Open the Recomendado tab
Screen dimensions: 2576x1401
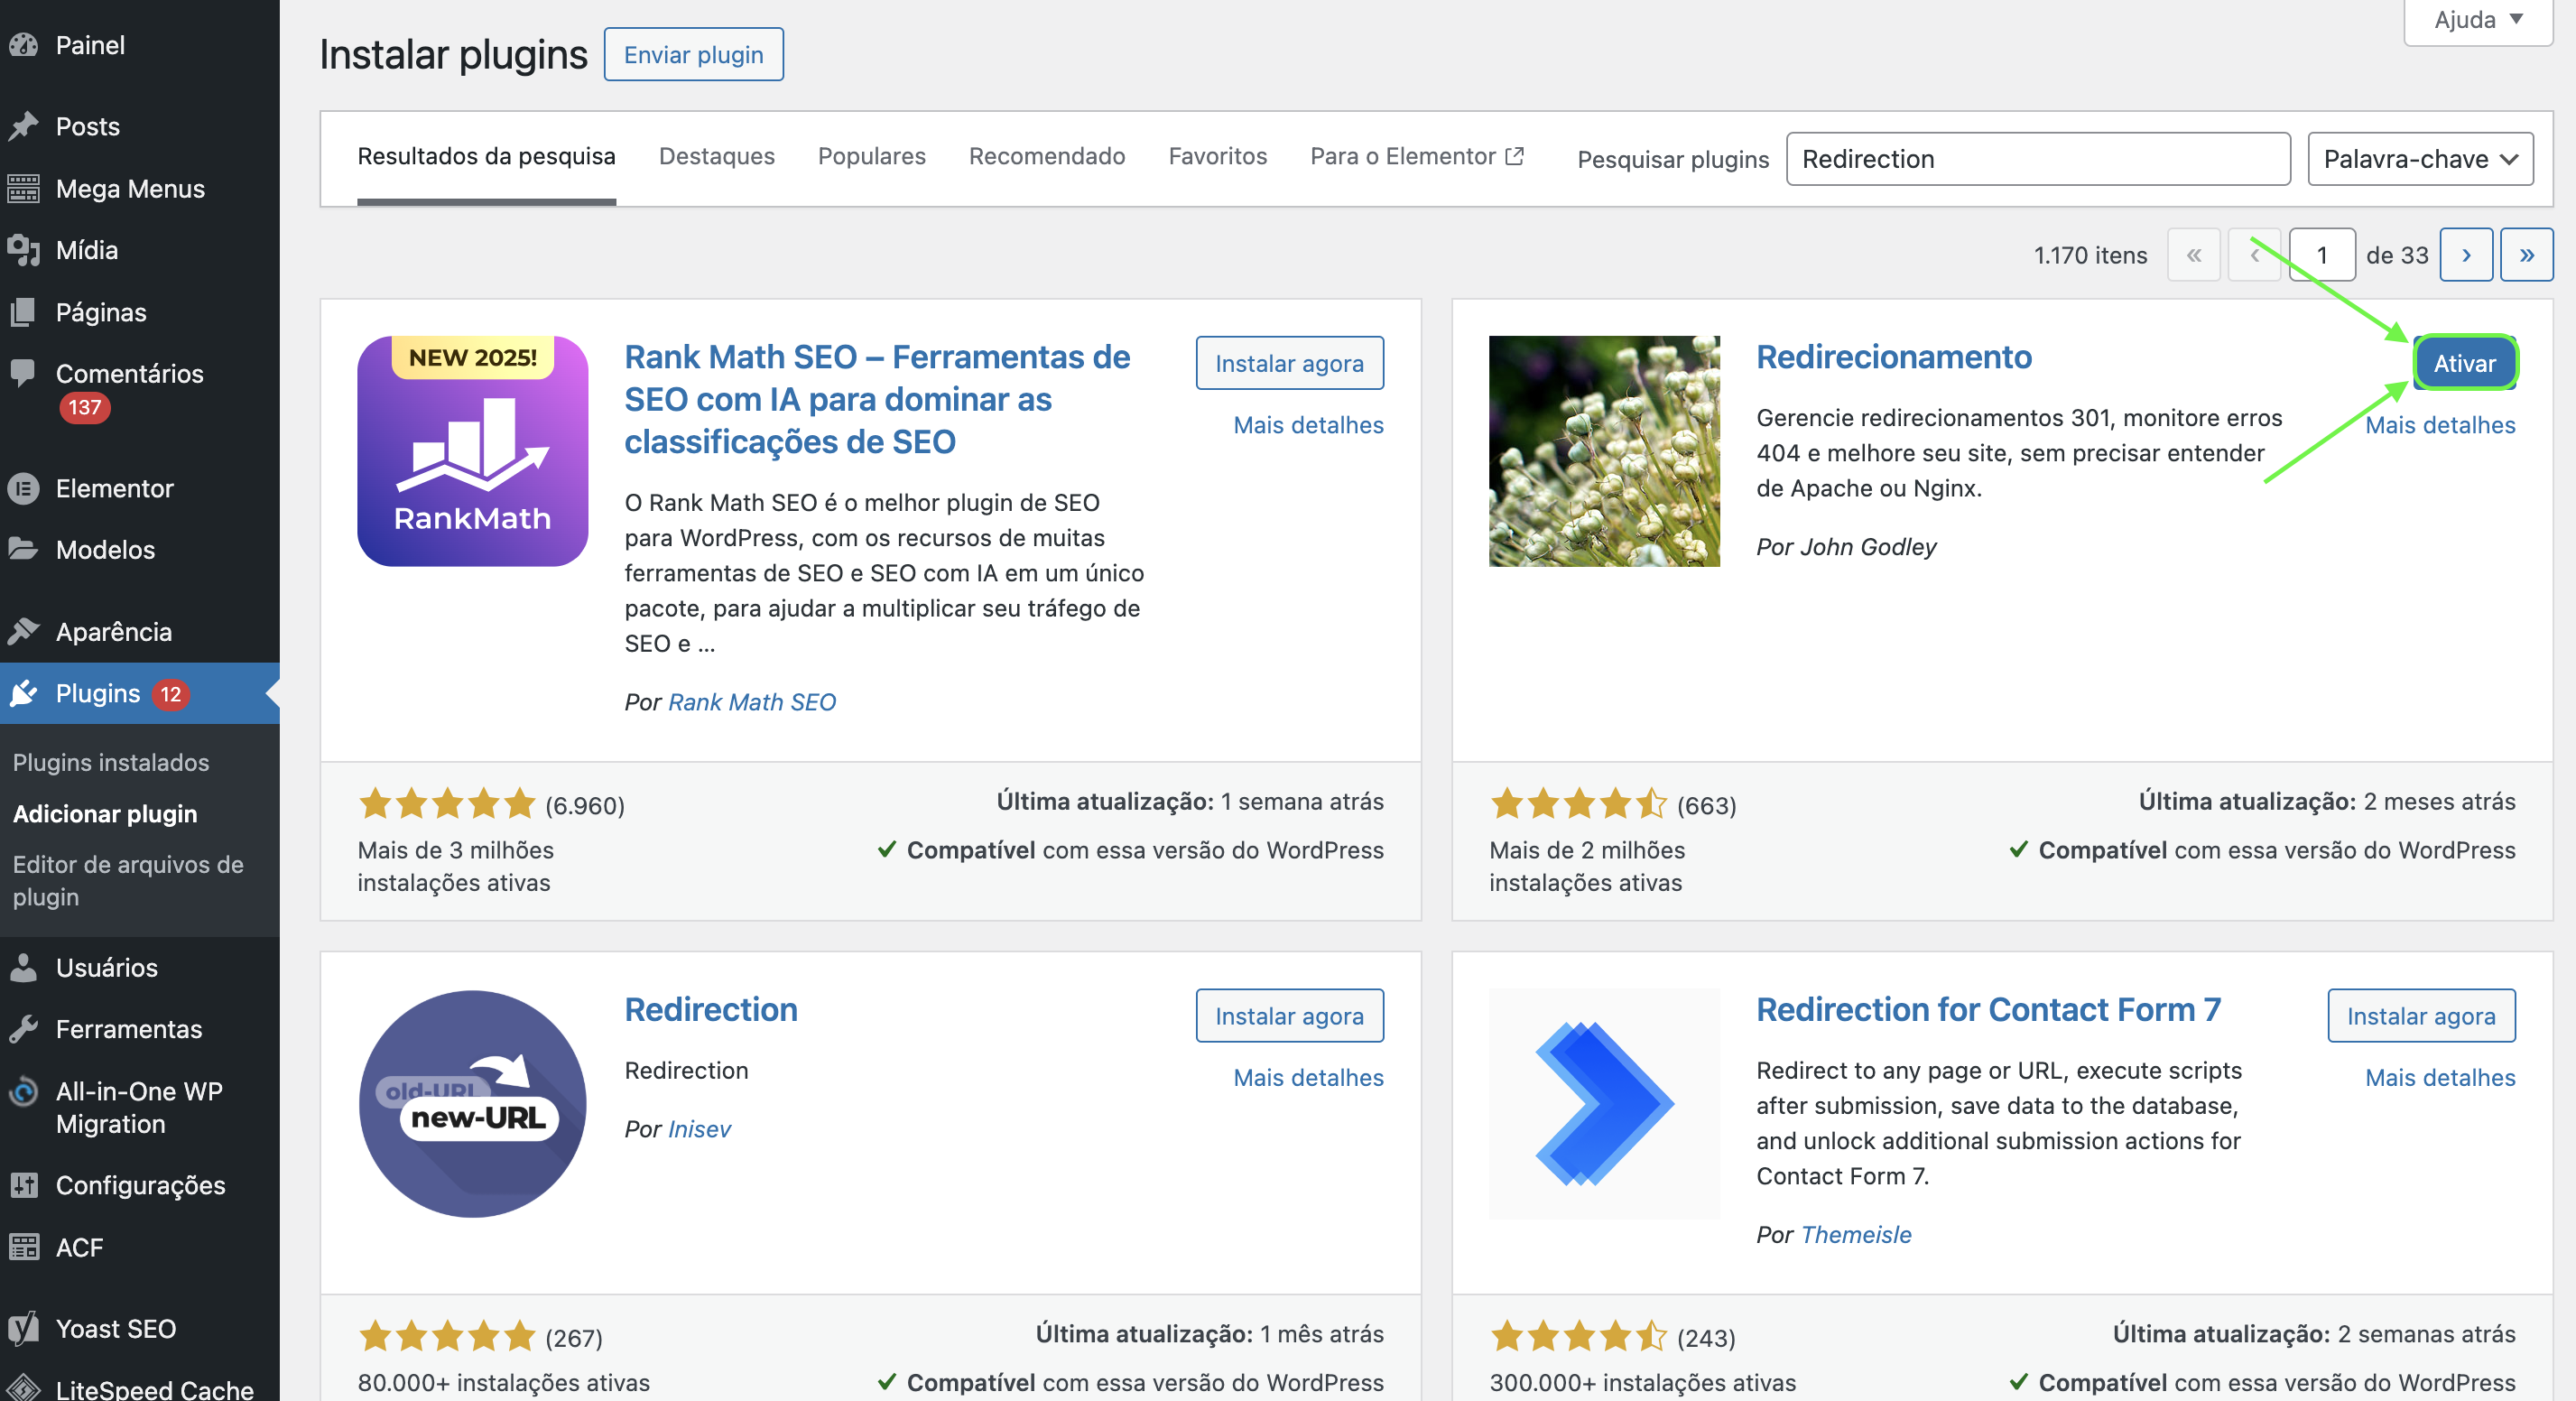(x=1047, y=156)
